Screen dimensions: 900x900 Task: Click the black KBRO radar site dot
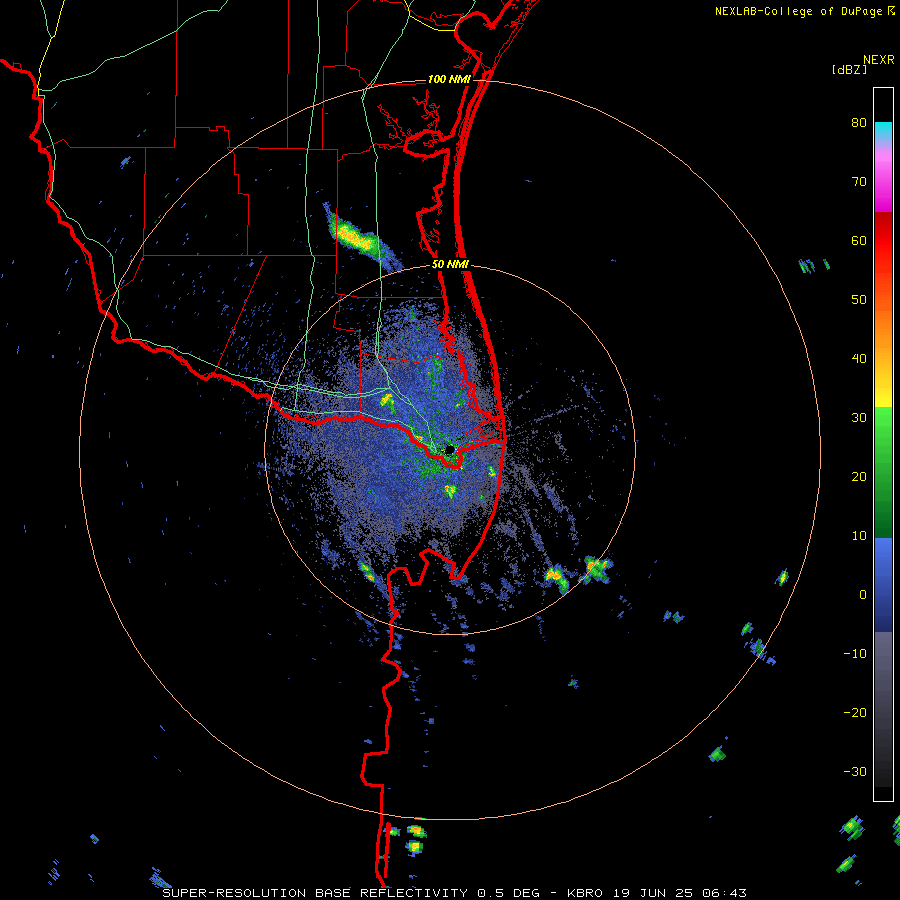coord(450,450)
